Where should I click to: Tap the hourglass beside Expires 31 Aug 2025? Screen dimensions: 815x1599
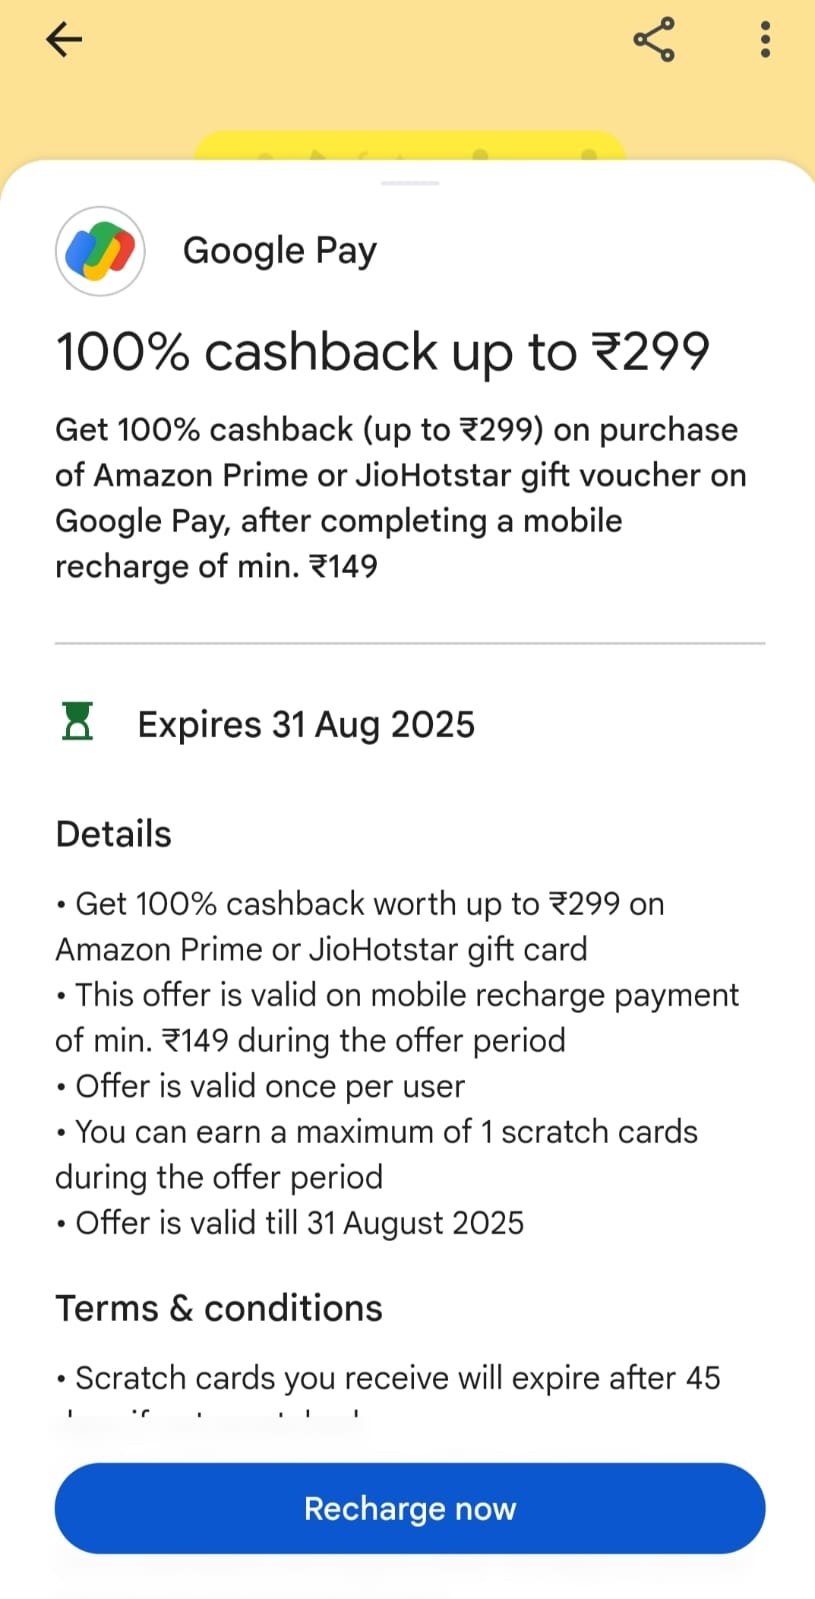click(77, 722)
